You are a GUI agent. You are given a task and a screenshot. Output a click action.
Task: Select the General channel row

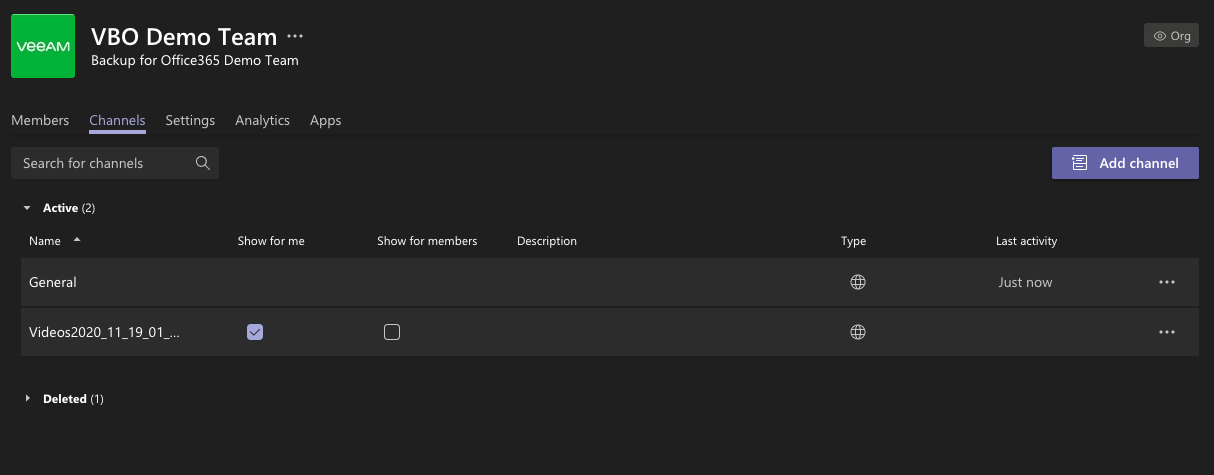point(609,283)
